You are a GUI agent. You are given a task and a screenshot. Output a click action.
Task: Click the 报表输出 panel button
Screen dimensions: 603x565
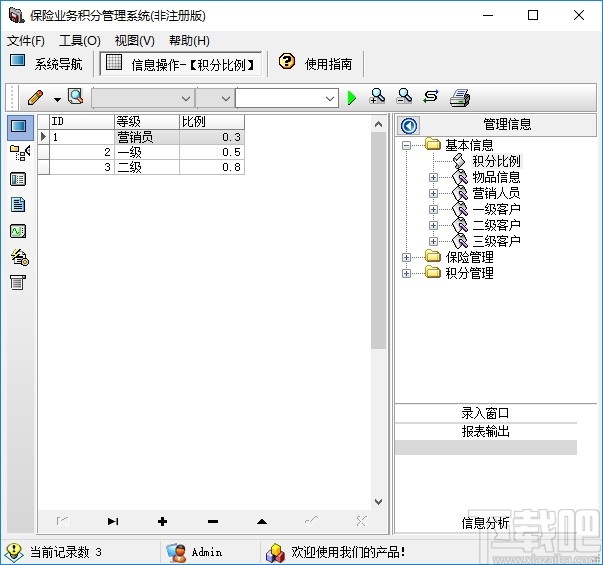tap(485, 432)
